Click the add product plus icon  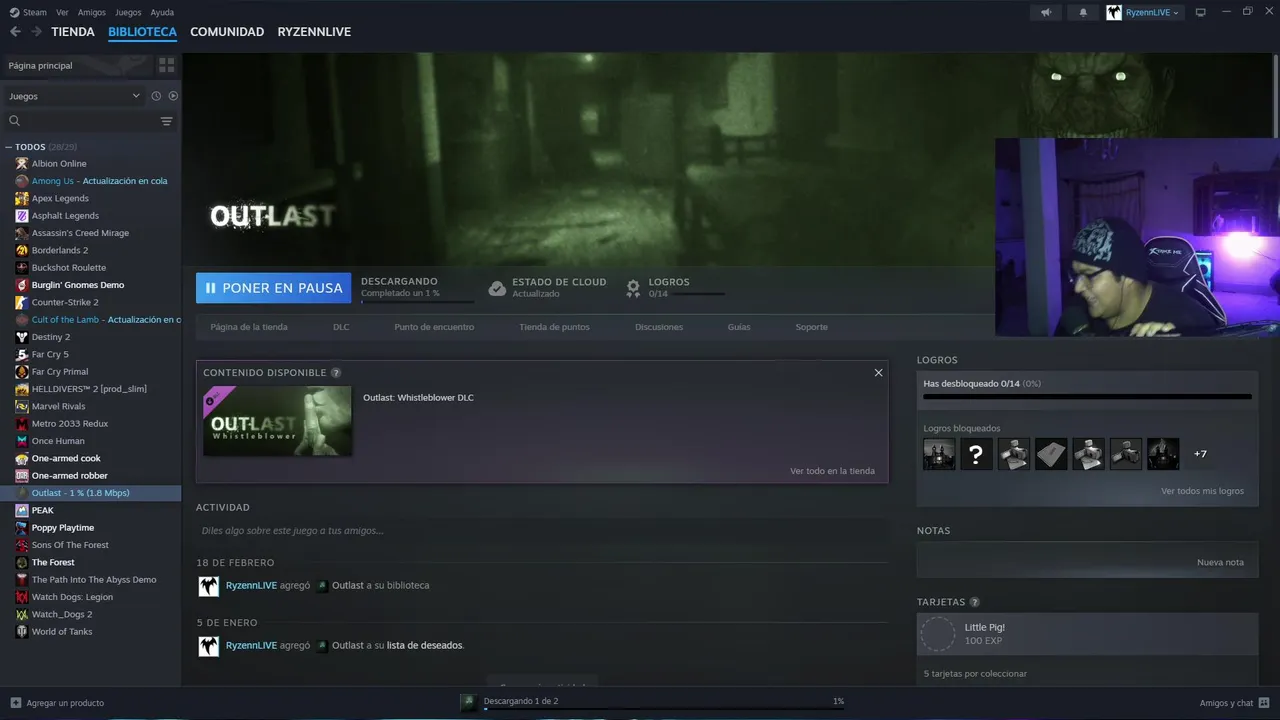[x=15, y=703]
